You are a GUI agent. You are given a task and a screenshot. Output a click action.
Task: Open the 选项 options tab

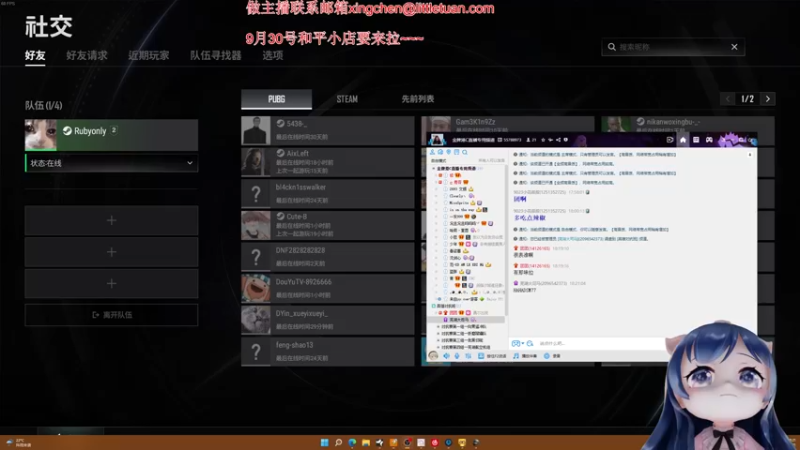272,55
